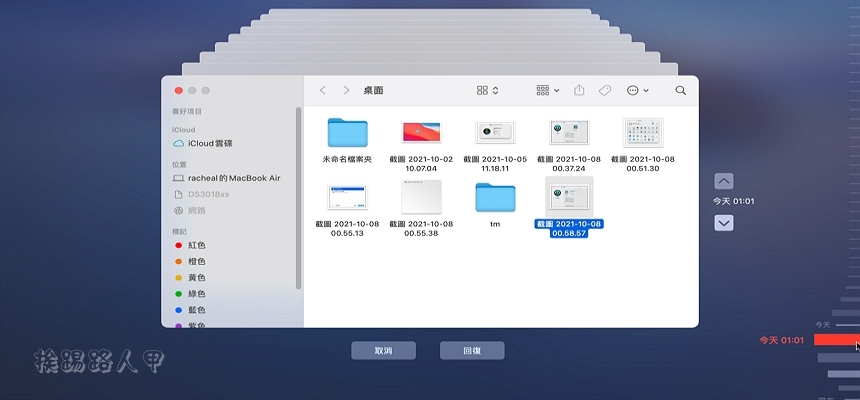Open the more actions ellipsis menu
Screen dimensions: 860x400
pos(637,90)
